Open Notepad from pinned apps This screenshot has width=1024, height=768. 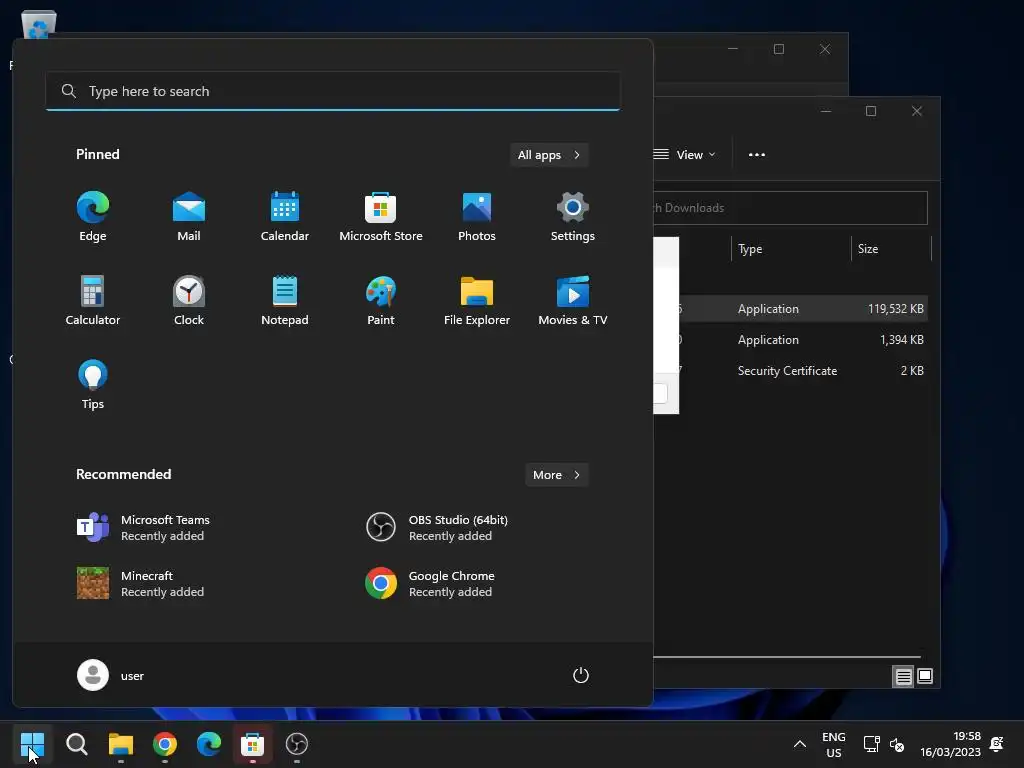click(285, 300)
